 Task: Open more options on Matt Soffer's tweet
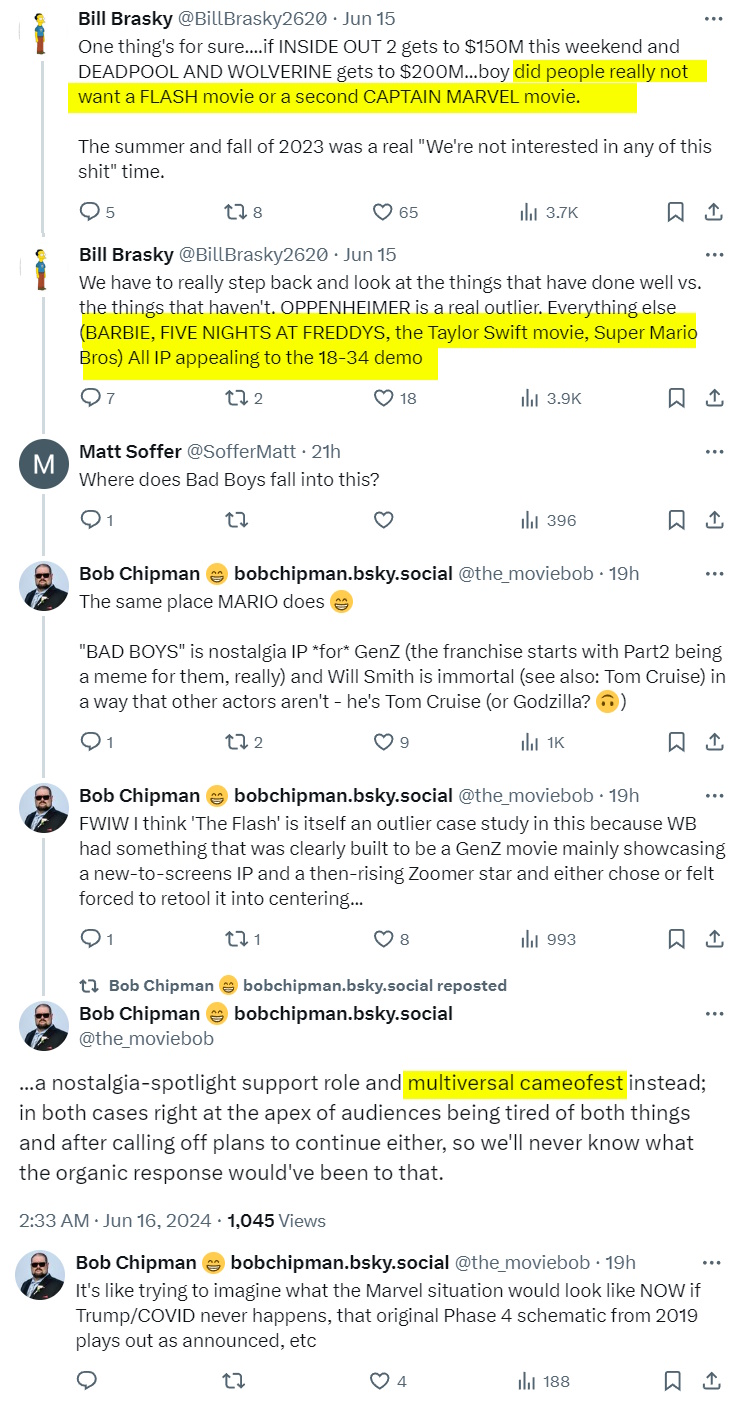click(x=713, y=452)
